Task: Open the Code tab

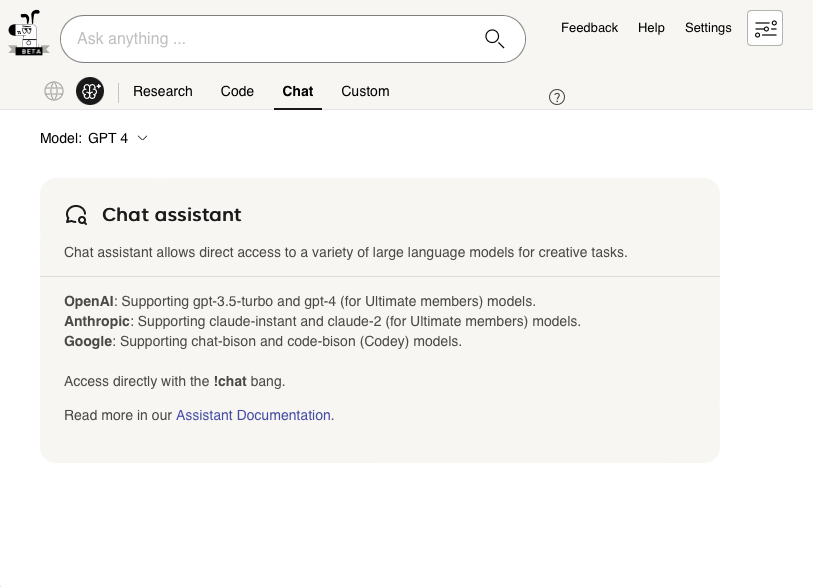Action: pos(237,91)
